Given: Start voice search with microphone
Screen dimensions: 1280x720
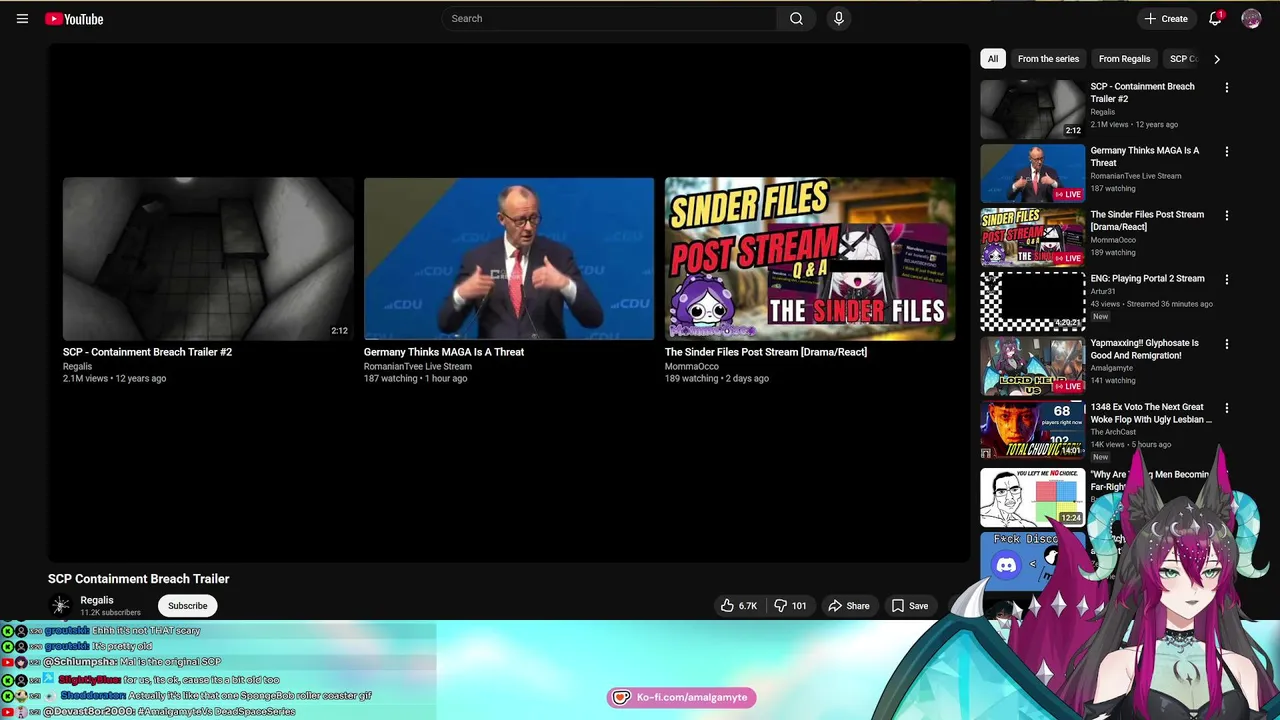Looking at the screenshot, I should point(839,18).
